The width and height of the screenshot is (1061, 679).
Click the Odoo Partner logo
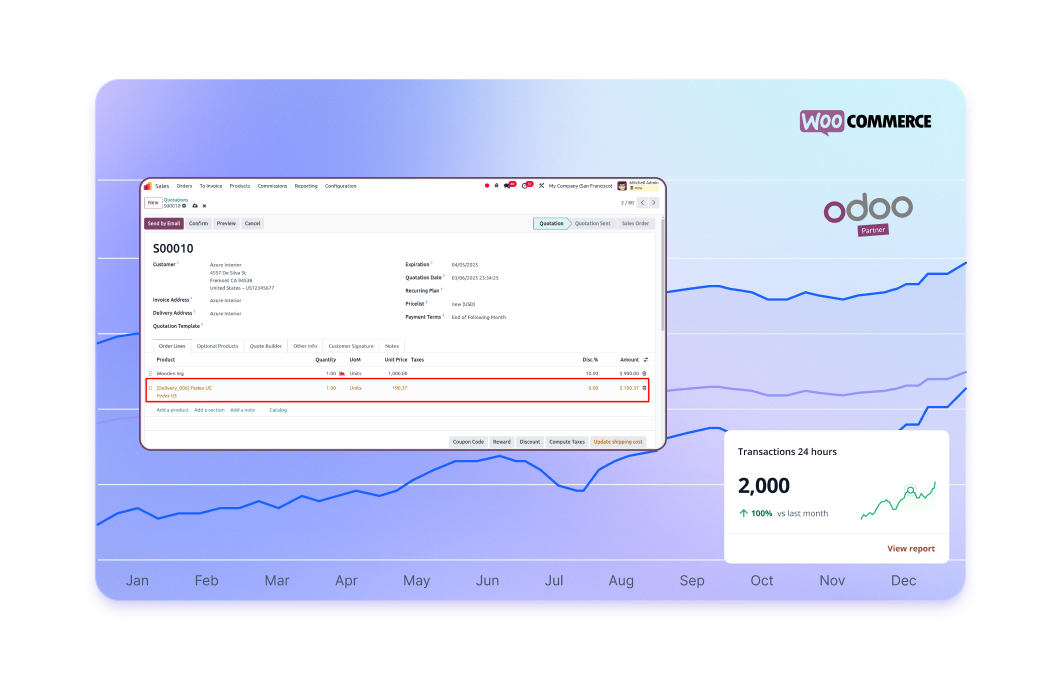868,215
